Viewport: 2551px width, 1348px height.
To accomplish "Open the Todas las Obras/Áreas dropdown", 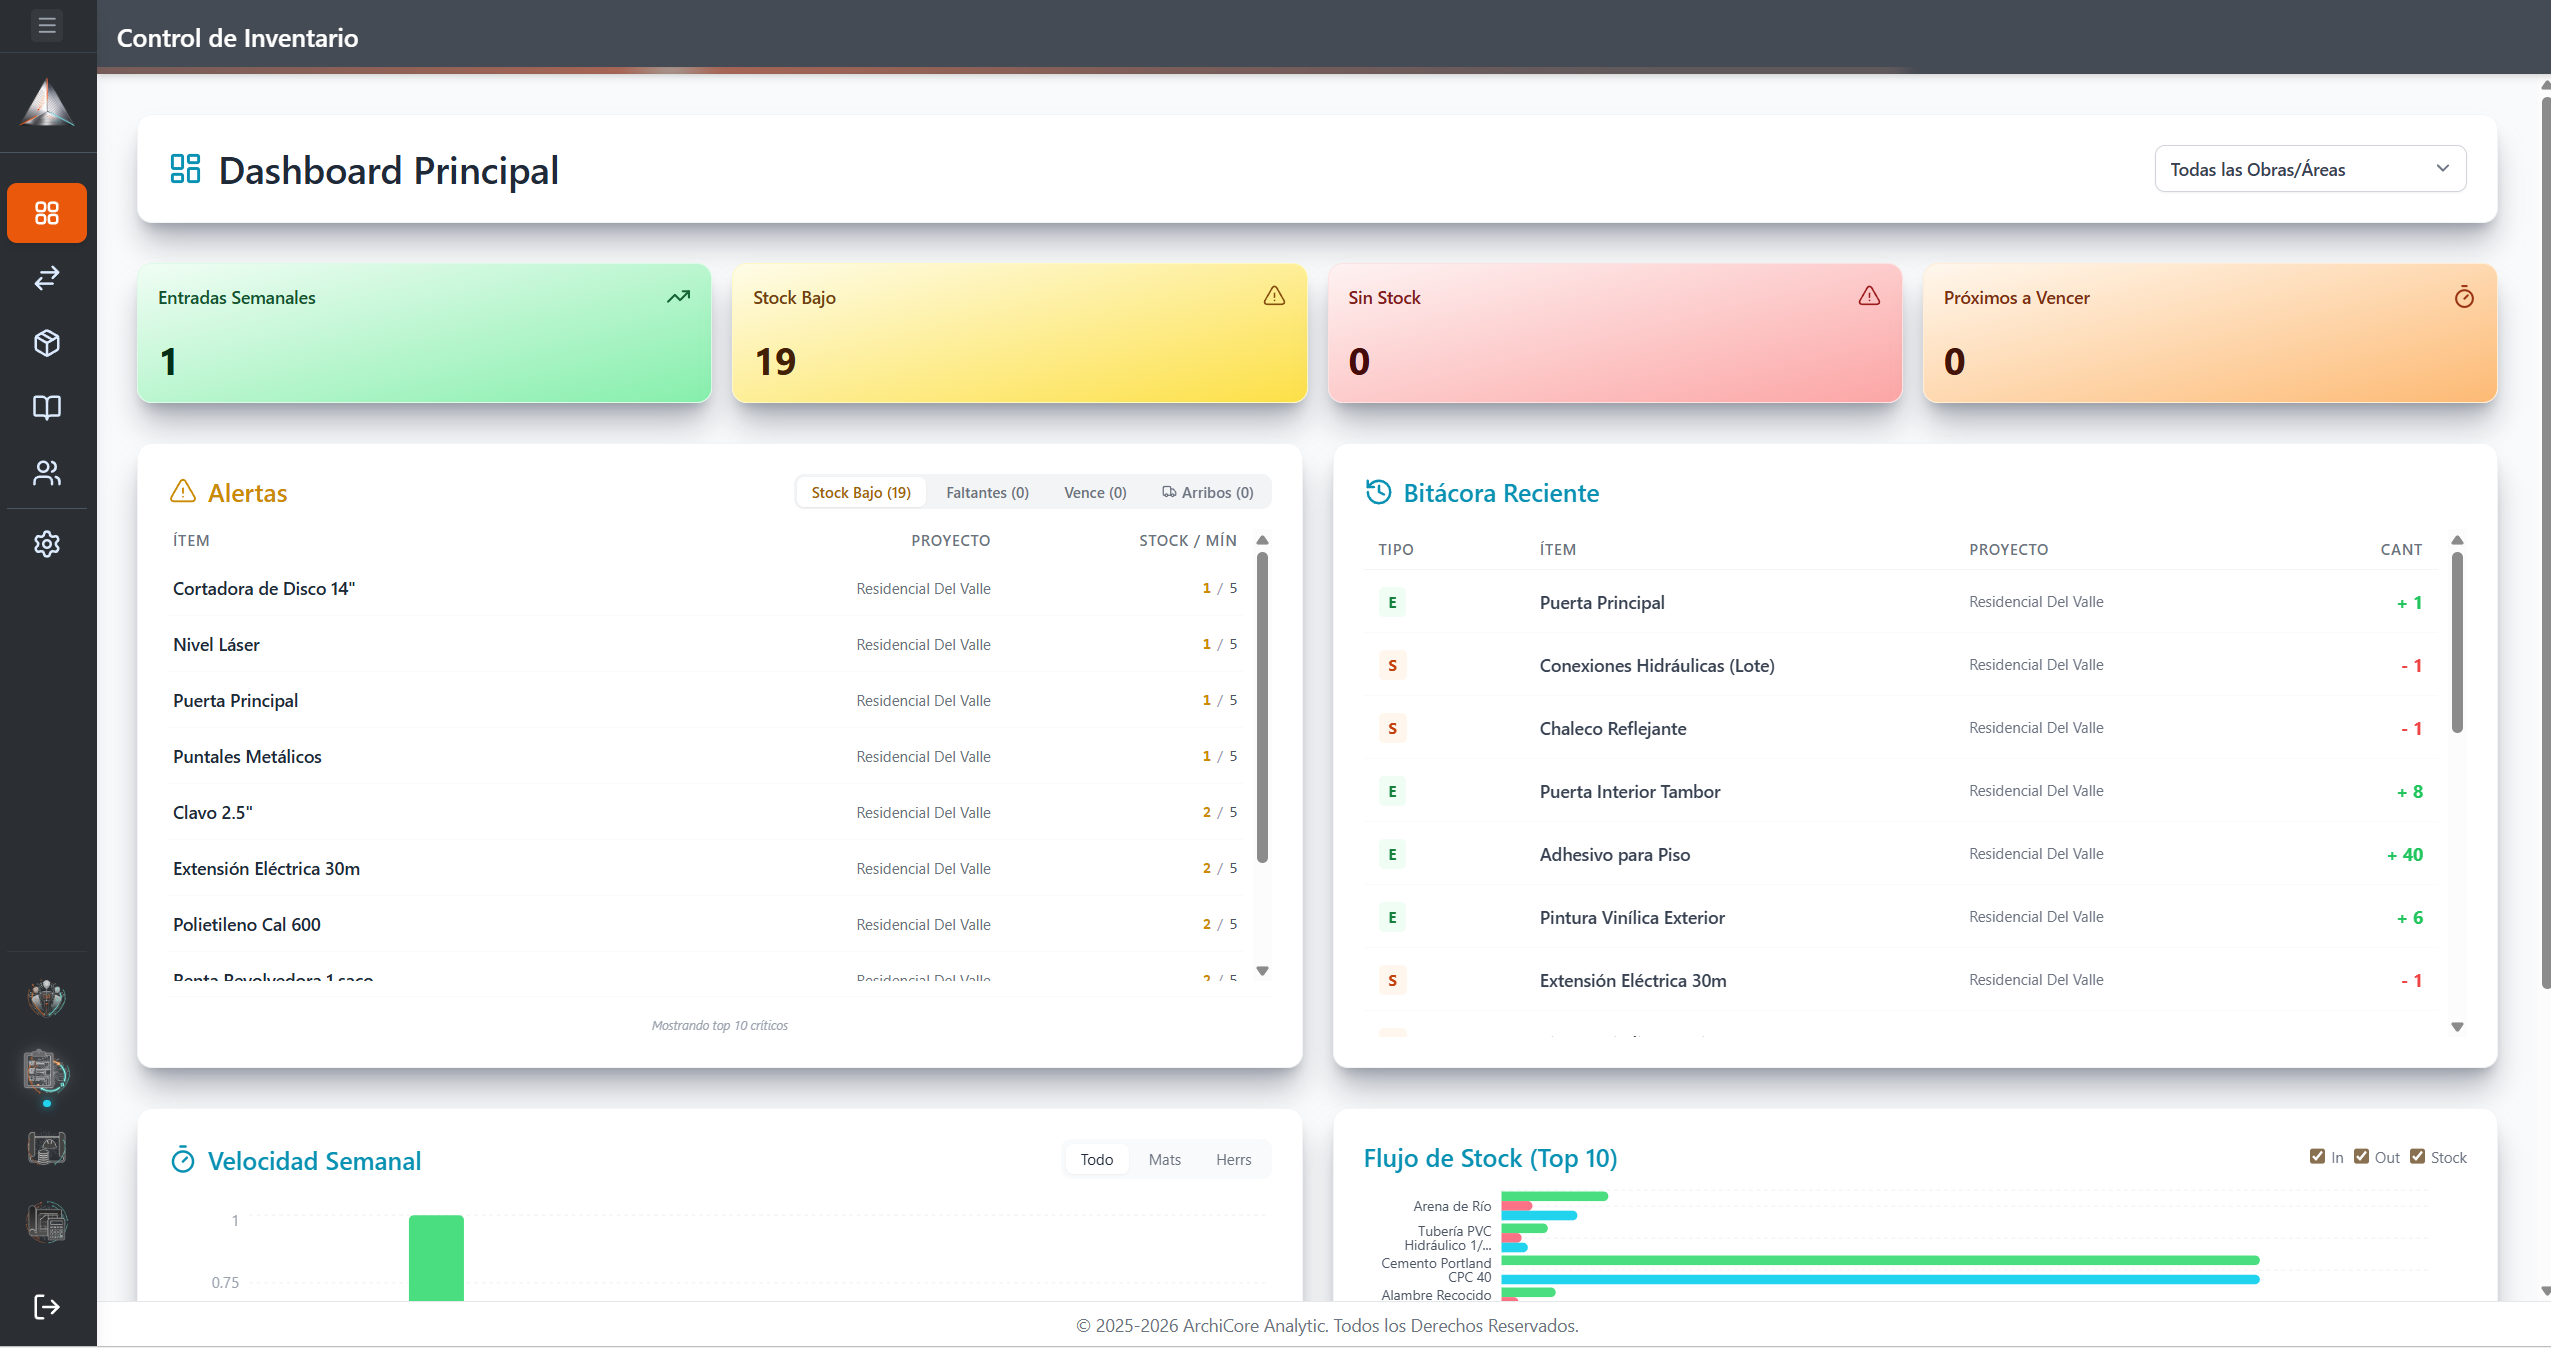I will coord(2310,169).
